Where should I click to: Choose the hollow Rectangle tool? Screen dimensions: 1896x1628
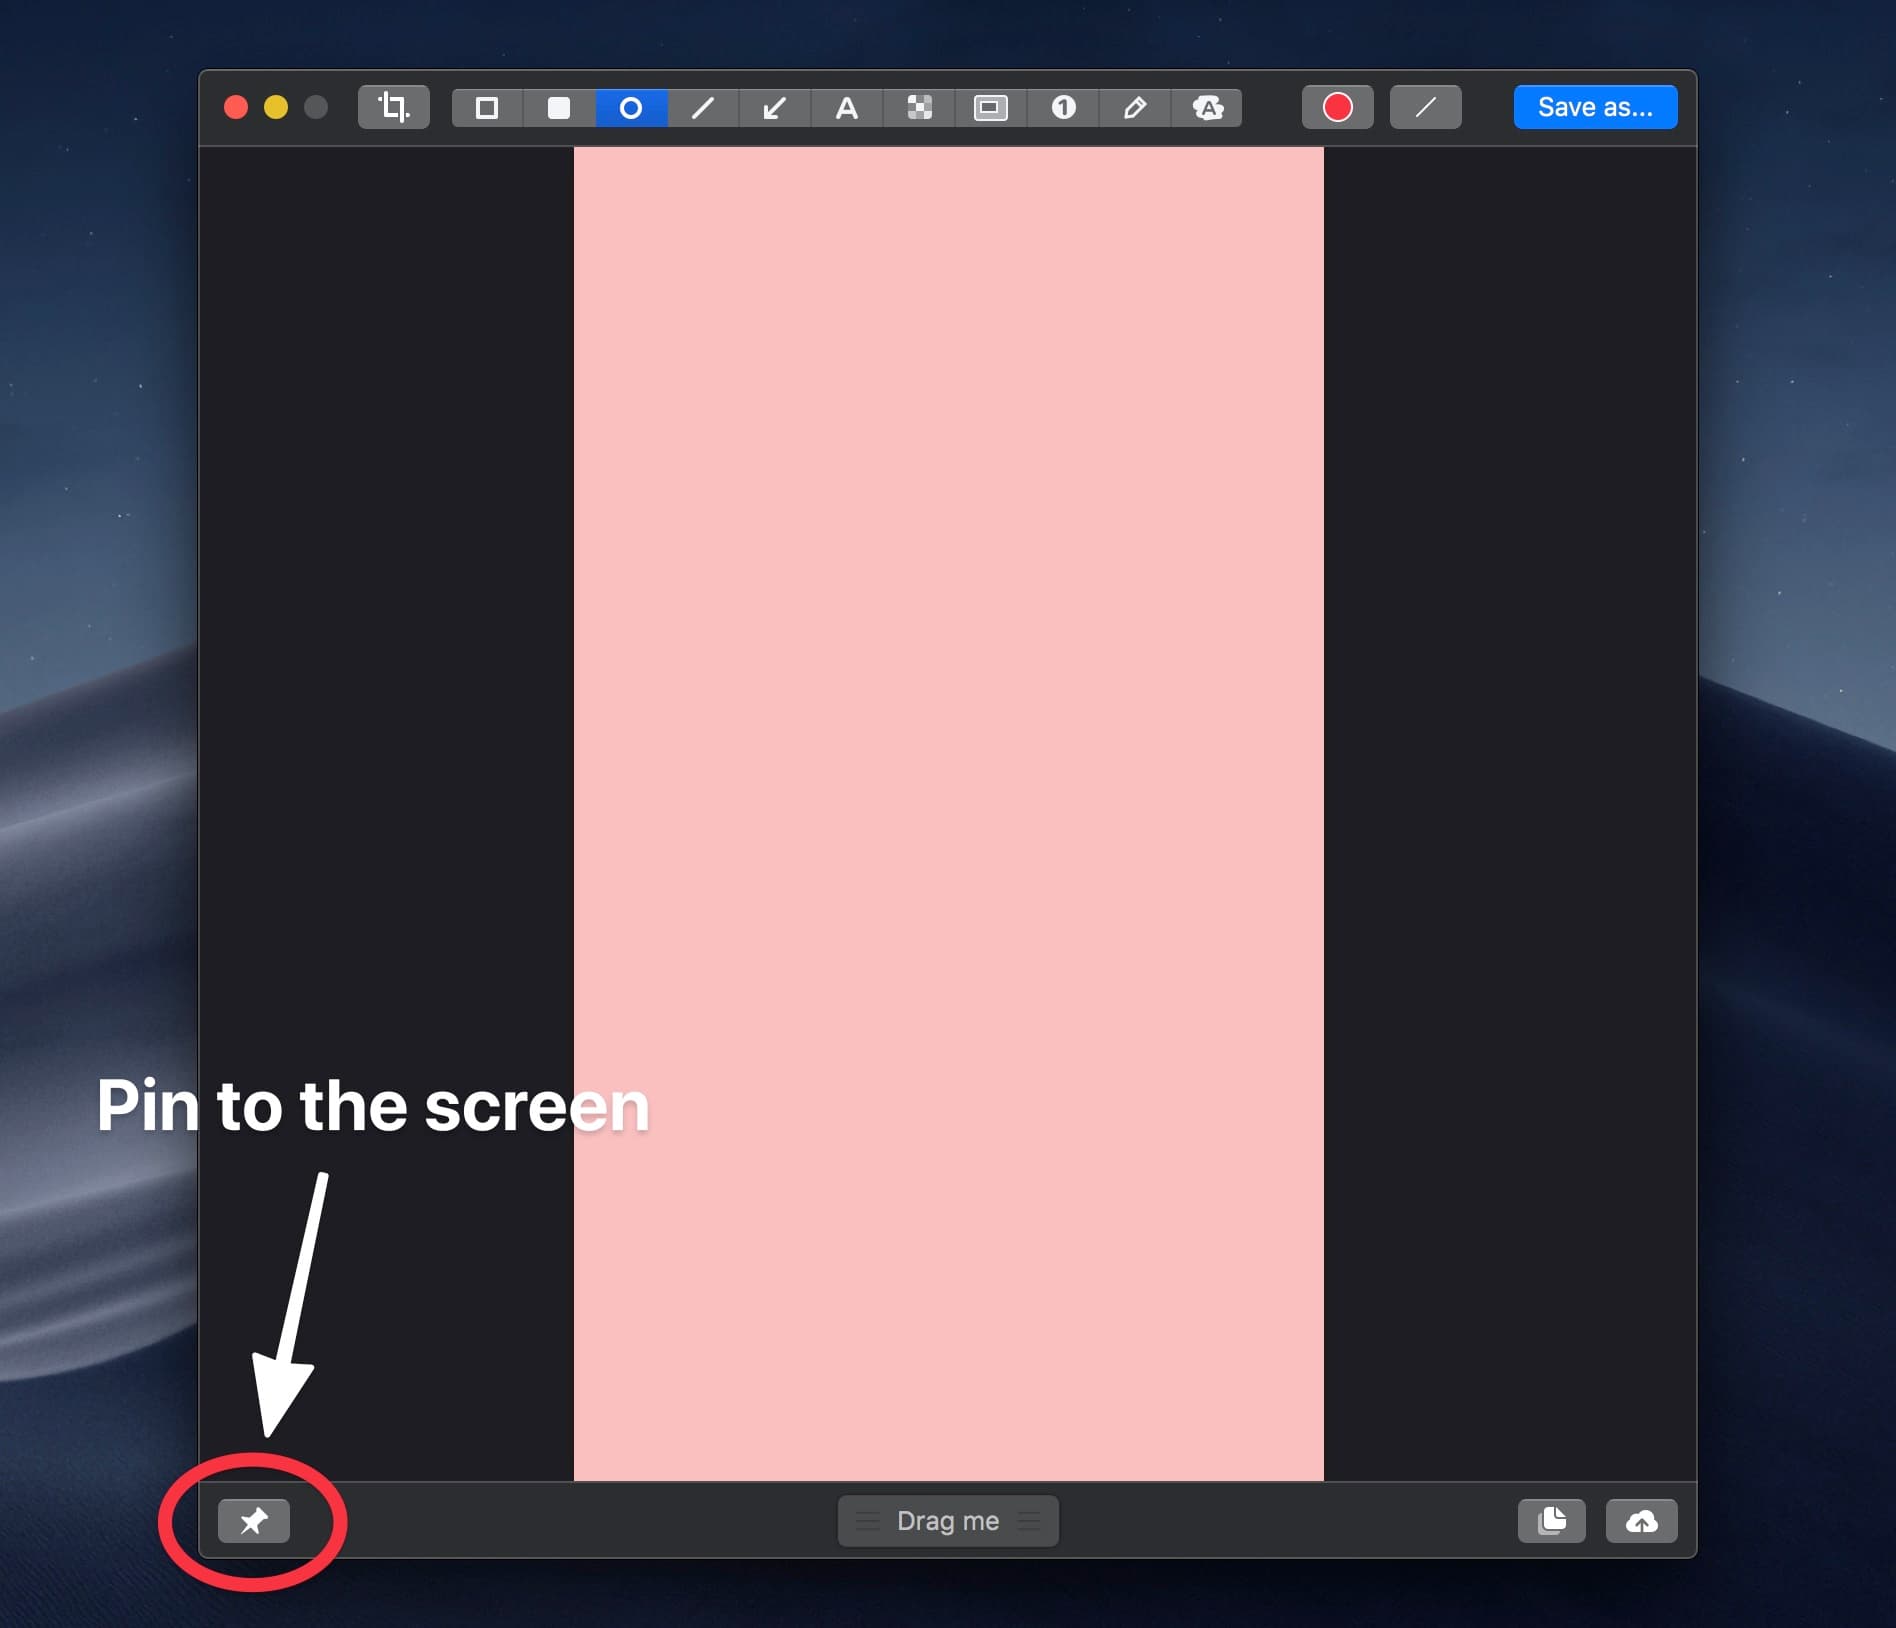[x=487, y=107]
